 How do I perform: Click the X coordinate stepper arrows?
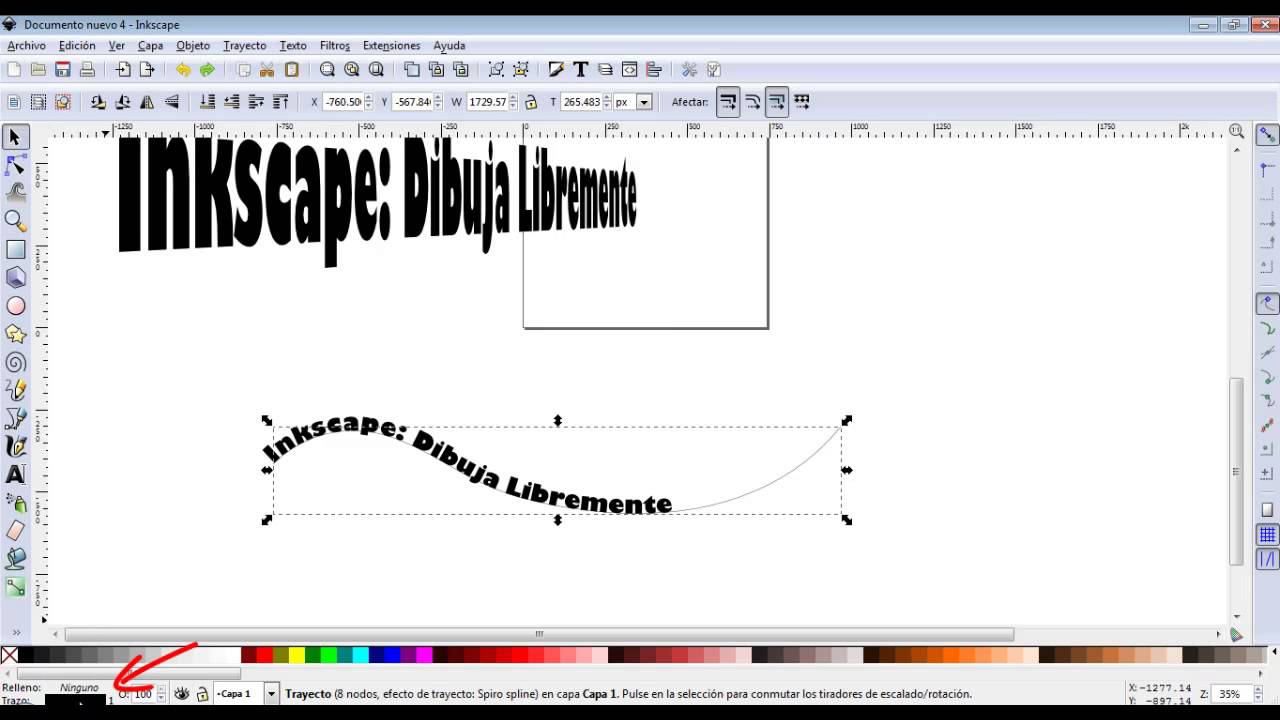pos(368,101)
